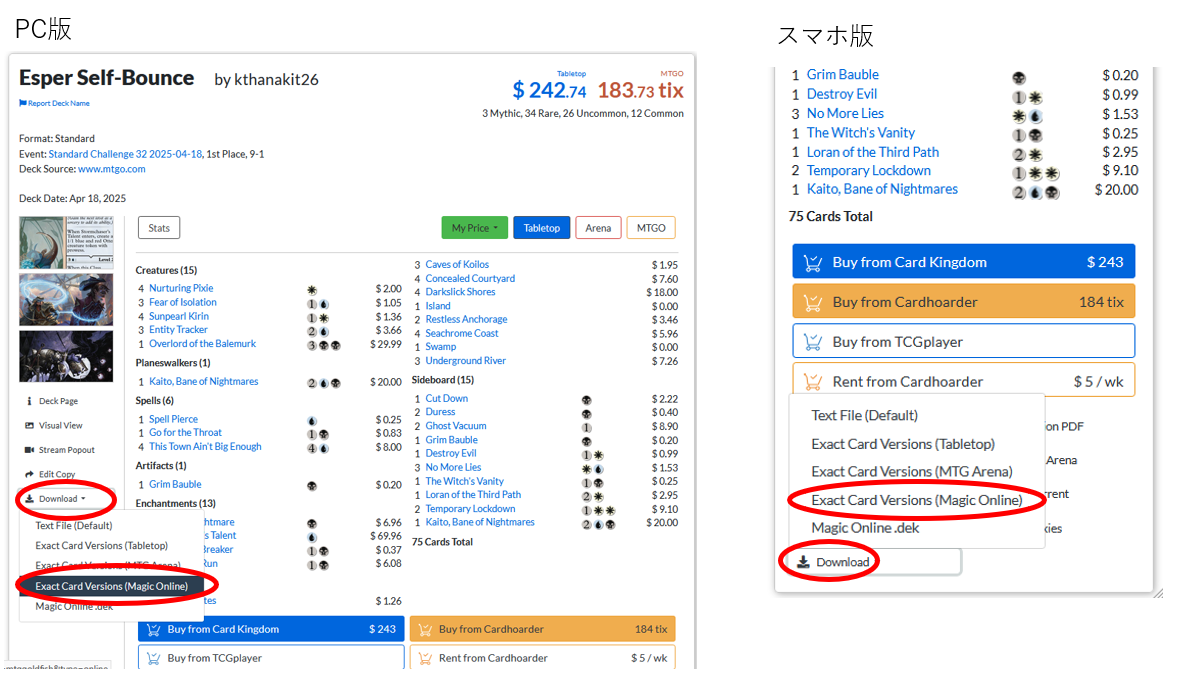Click the Stats button
Image resolution: width=1178 pixels, height=680 pixels.
[x=159, y=228]
